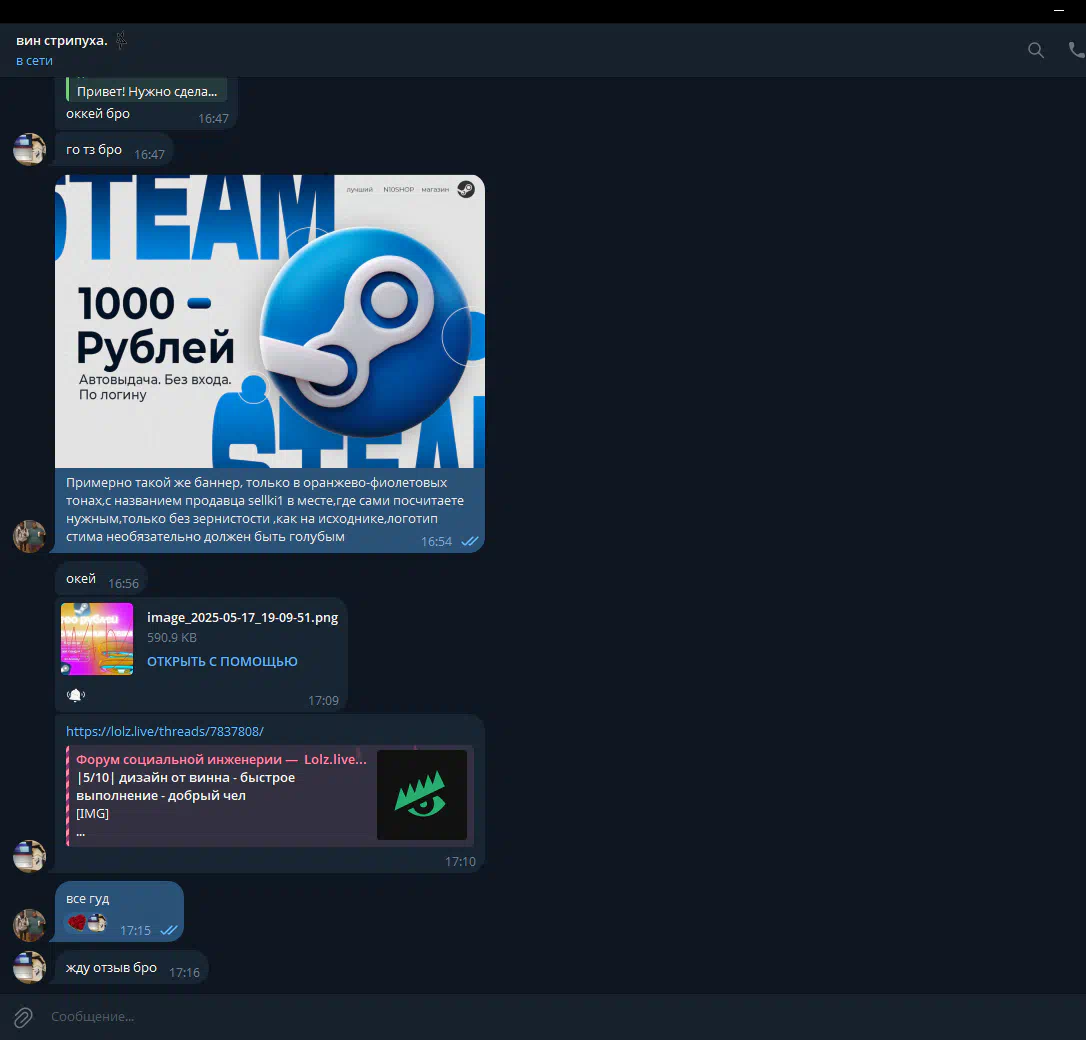
Task: Click "ОТКРЫТЬ С ПОМОЩЬЮ" on the PNG file
Action: (222, 661)
